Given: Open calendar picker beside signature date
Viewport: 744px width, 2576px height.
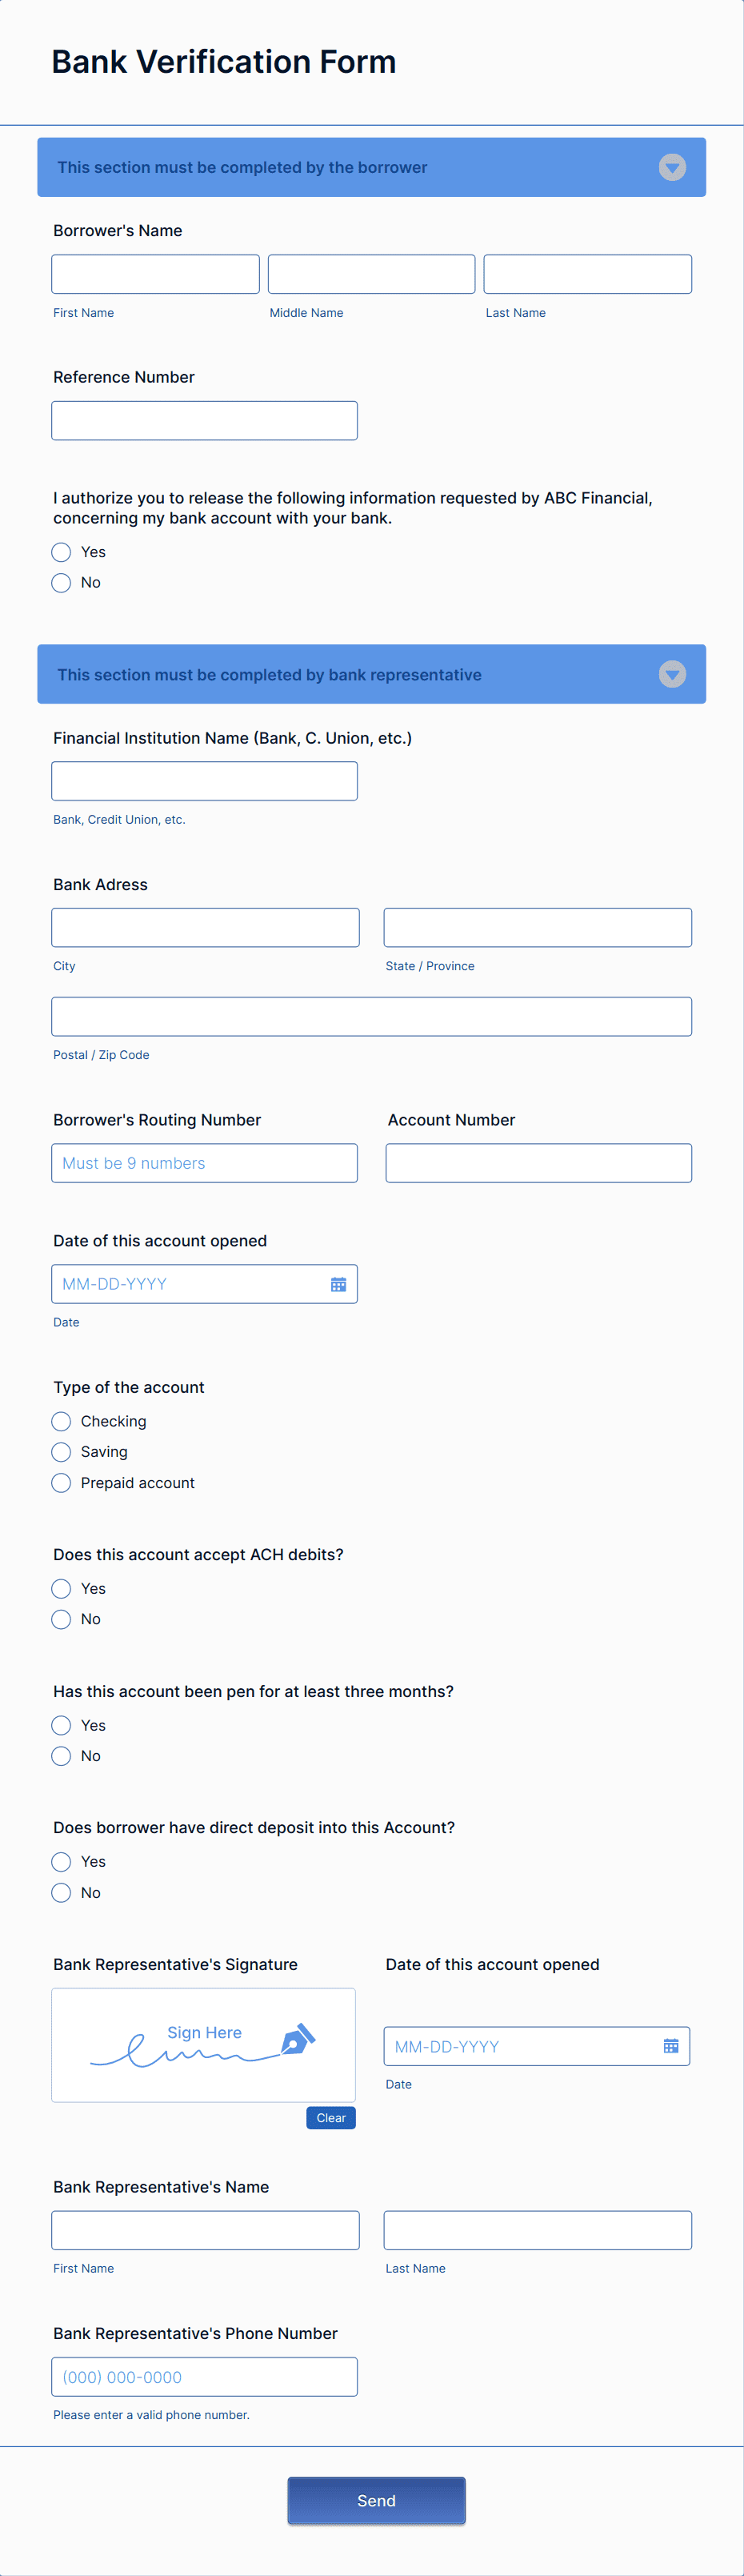Looking at the screenshot, I should (x=670, y=2046).
